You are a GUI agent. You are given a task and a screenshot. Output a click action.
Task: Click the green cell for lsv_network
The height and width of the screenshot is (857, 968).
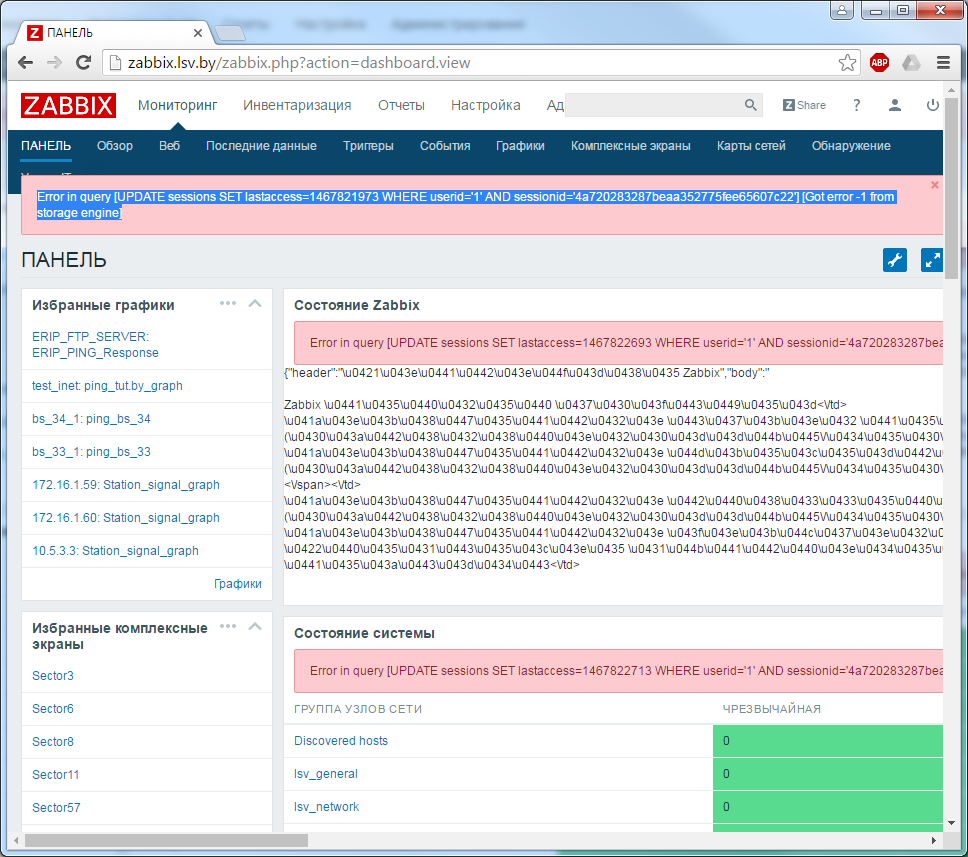tap(828, 807)
